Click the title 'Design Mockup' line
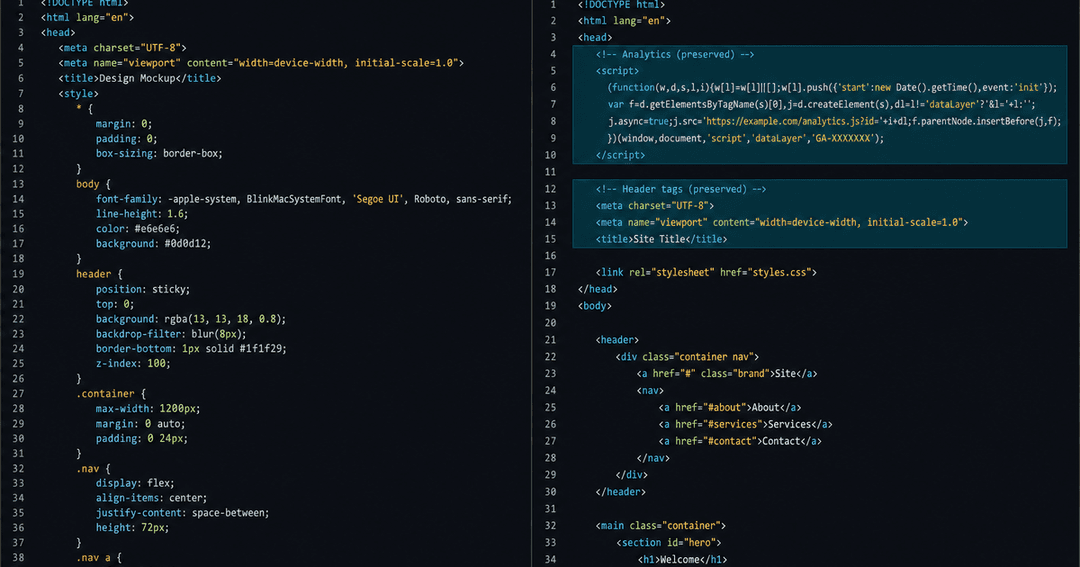The height and width of the screenshot is (567, 1080). (140, 78)
